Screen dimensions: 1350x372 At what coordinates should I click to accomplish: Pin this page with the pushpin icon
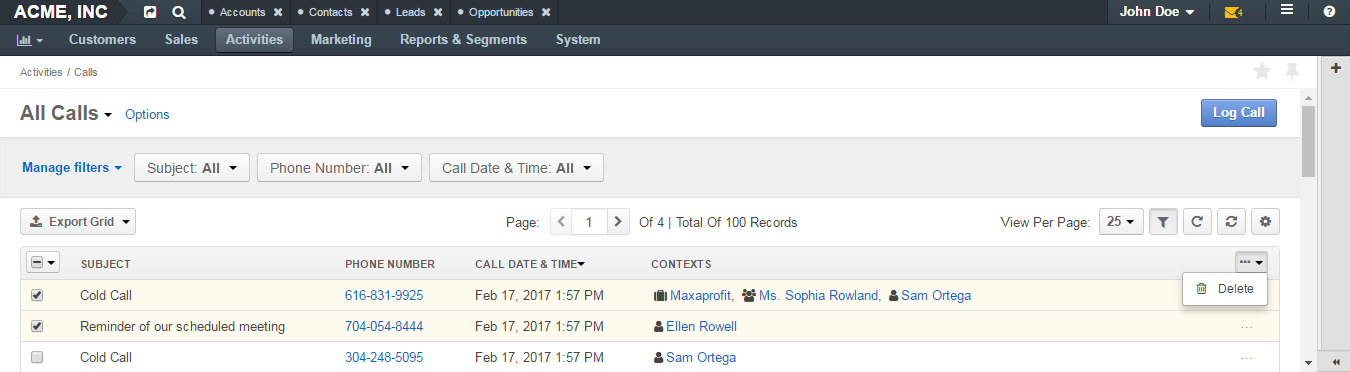[1292, 71]
